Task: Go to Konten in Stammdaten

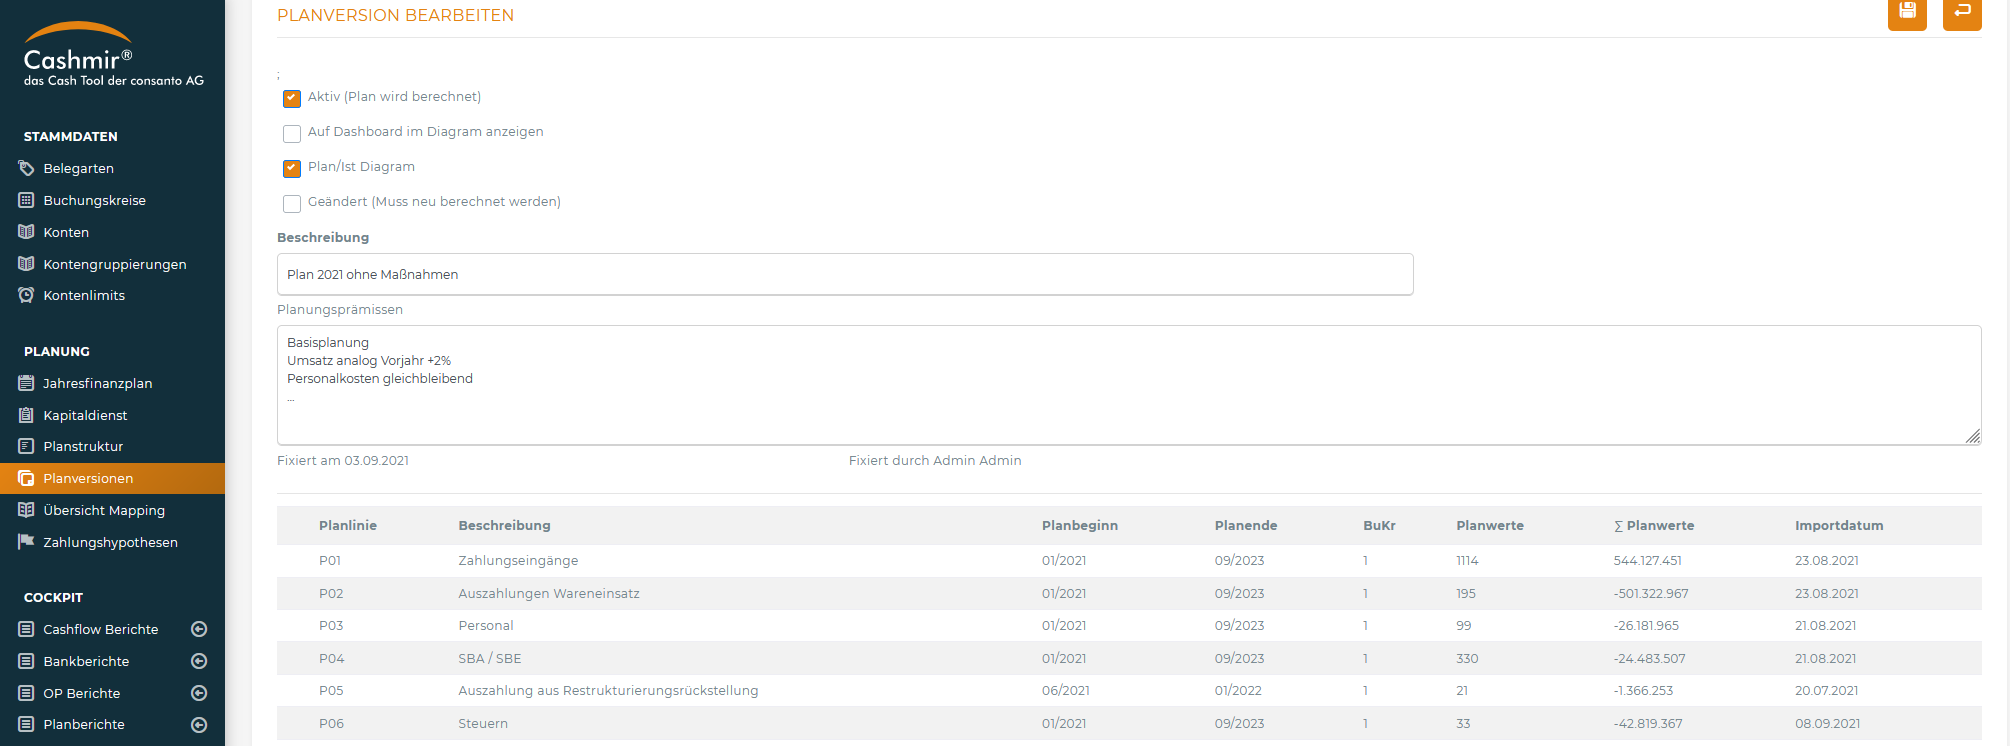Action: click(66, 232)
